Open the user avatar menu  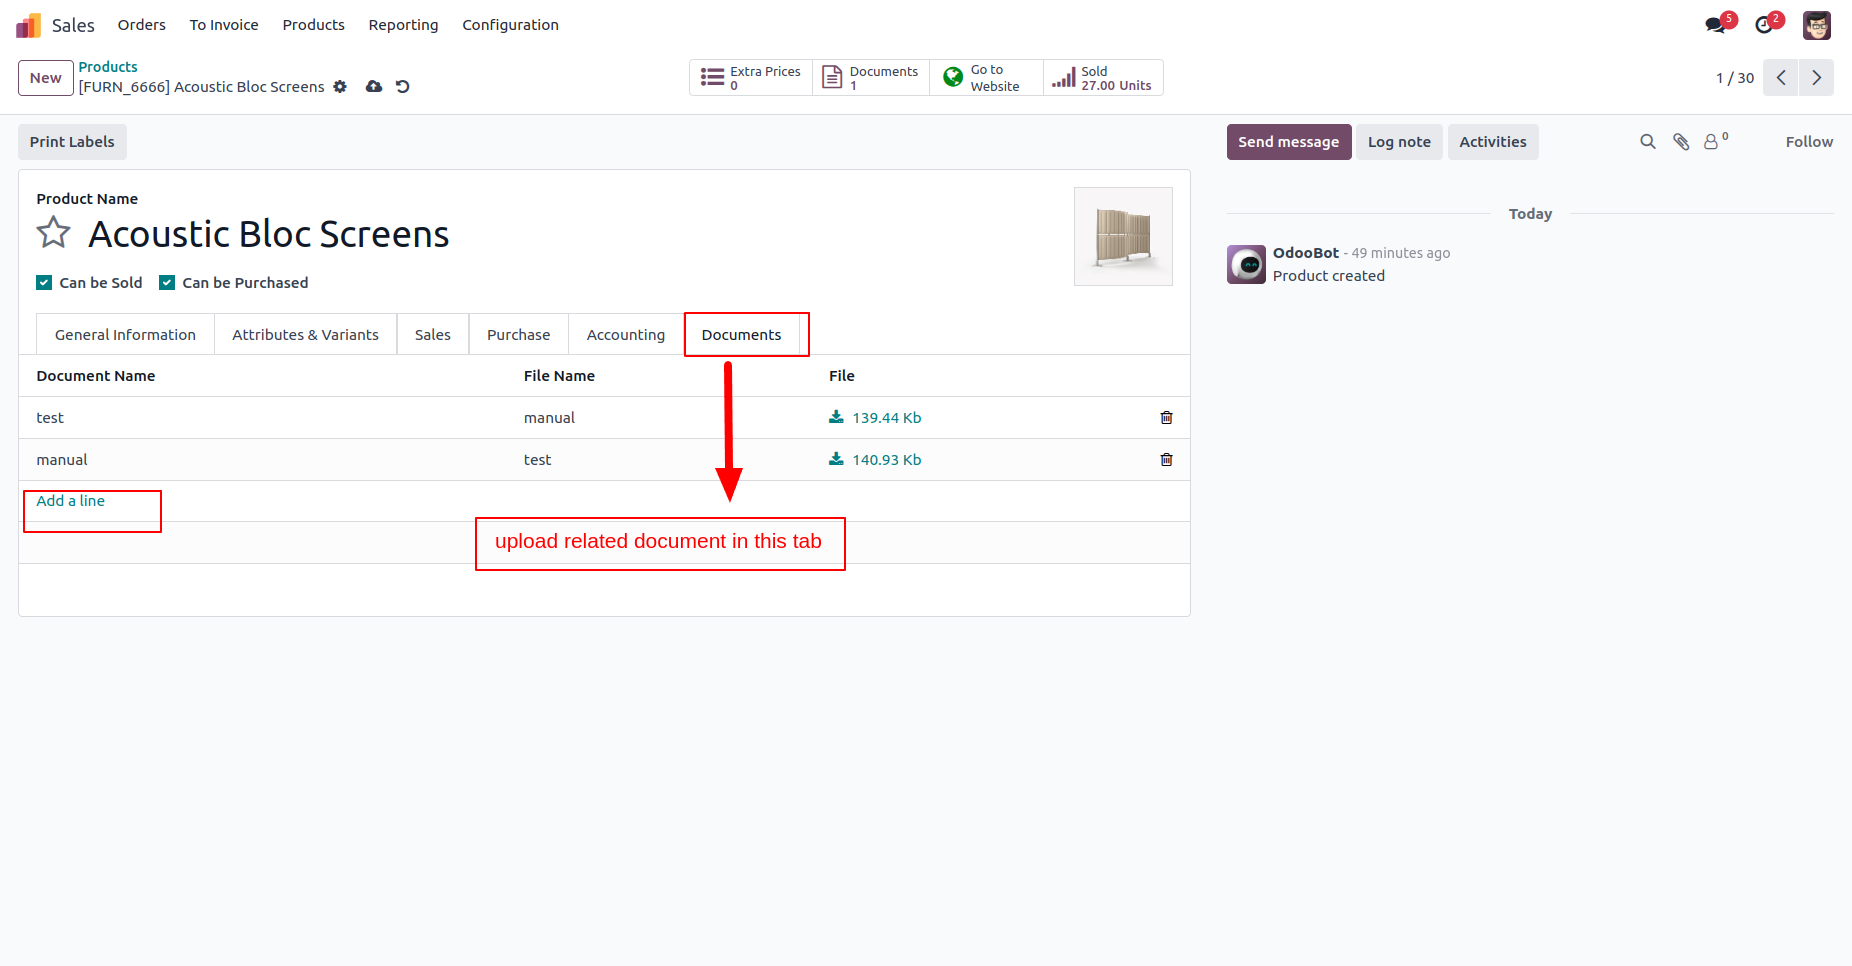point(1817,25)
